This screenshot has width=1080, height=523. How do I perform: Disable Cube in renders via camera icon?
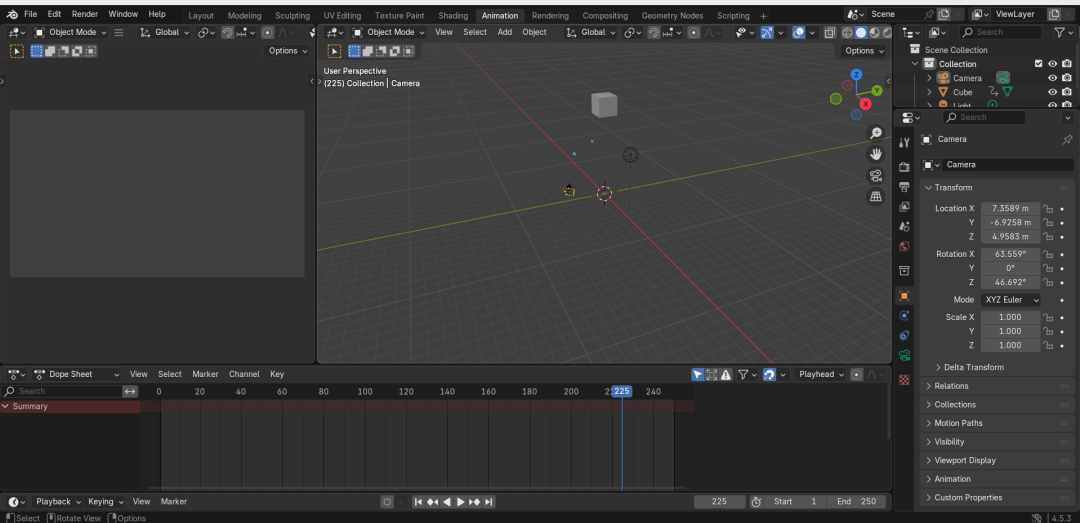click(1067, 92)
